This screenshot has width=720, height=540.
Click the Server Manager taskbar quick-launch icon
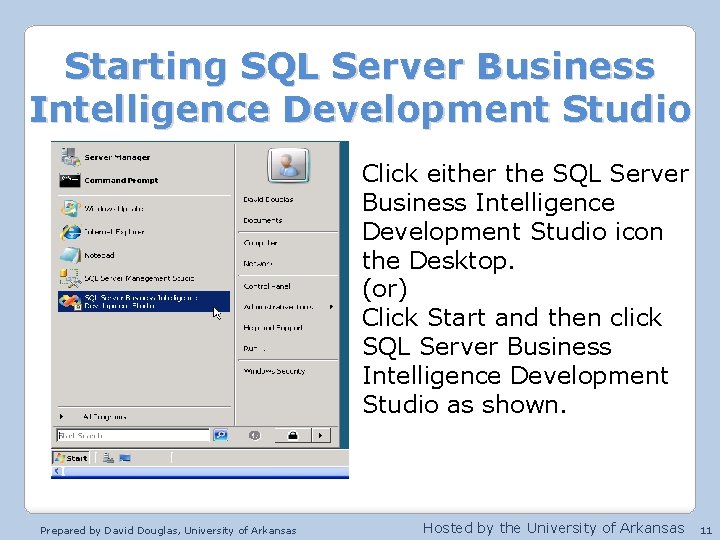[x=108, y=458]
